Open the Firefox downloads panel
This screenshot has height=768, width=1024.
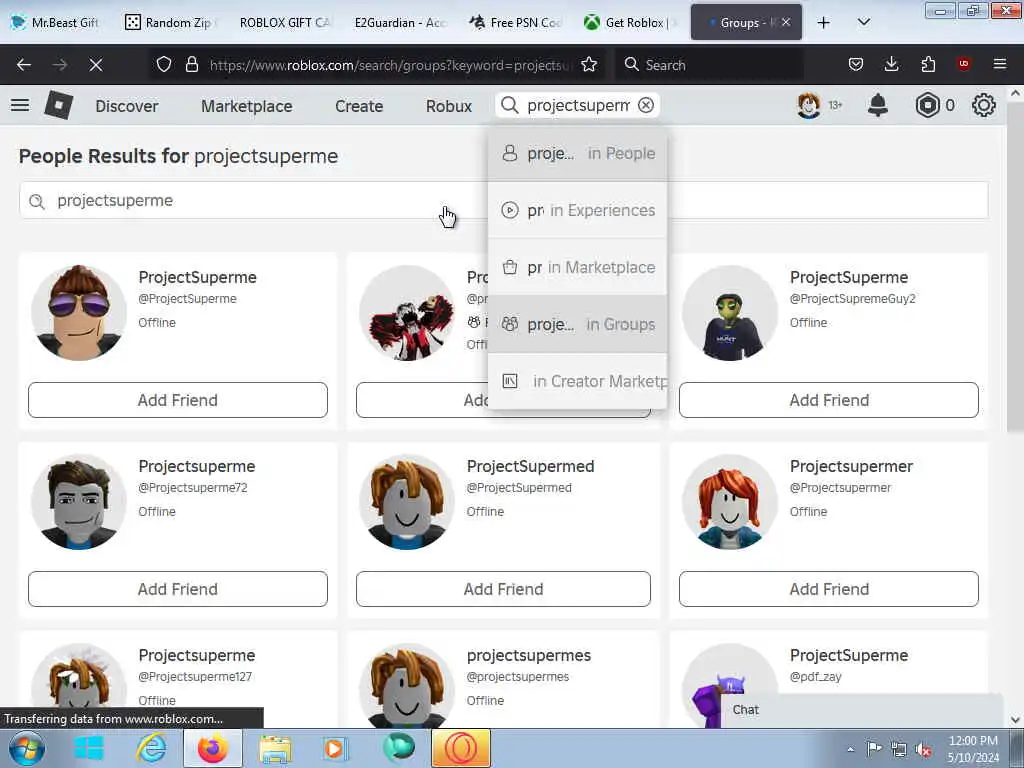coord(891,65)
